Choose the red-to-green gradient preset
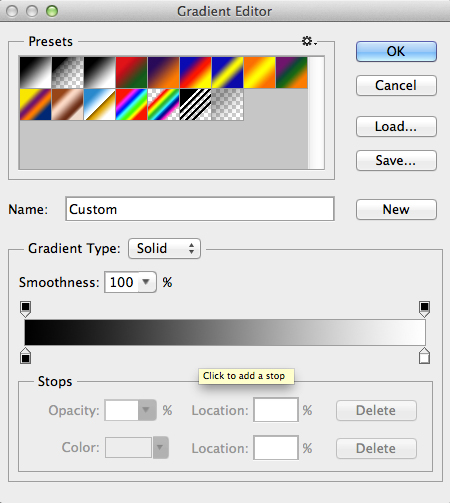 131,72
